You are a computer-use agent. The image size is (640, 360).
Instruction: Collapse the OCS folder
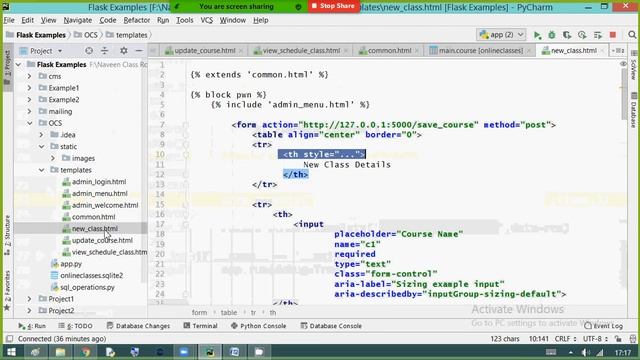click(29, 123)
